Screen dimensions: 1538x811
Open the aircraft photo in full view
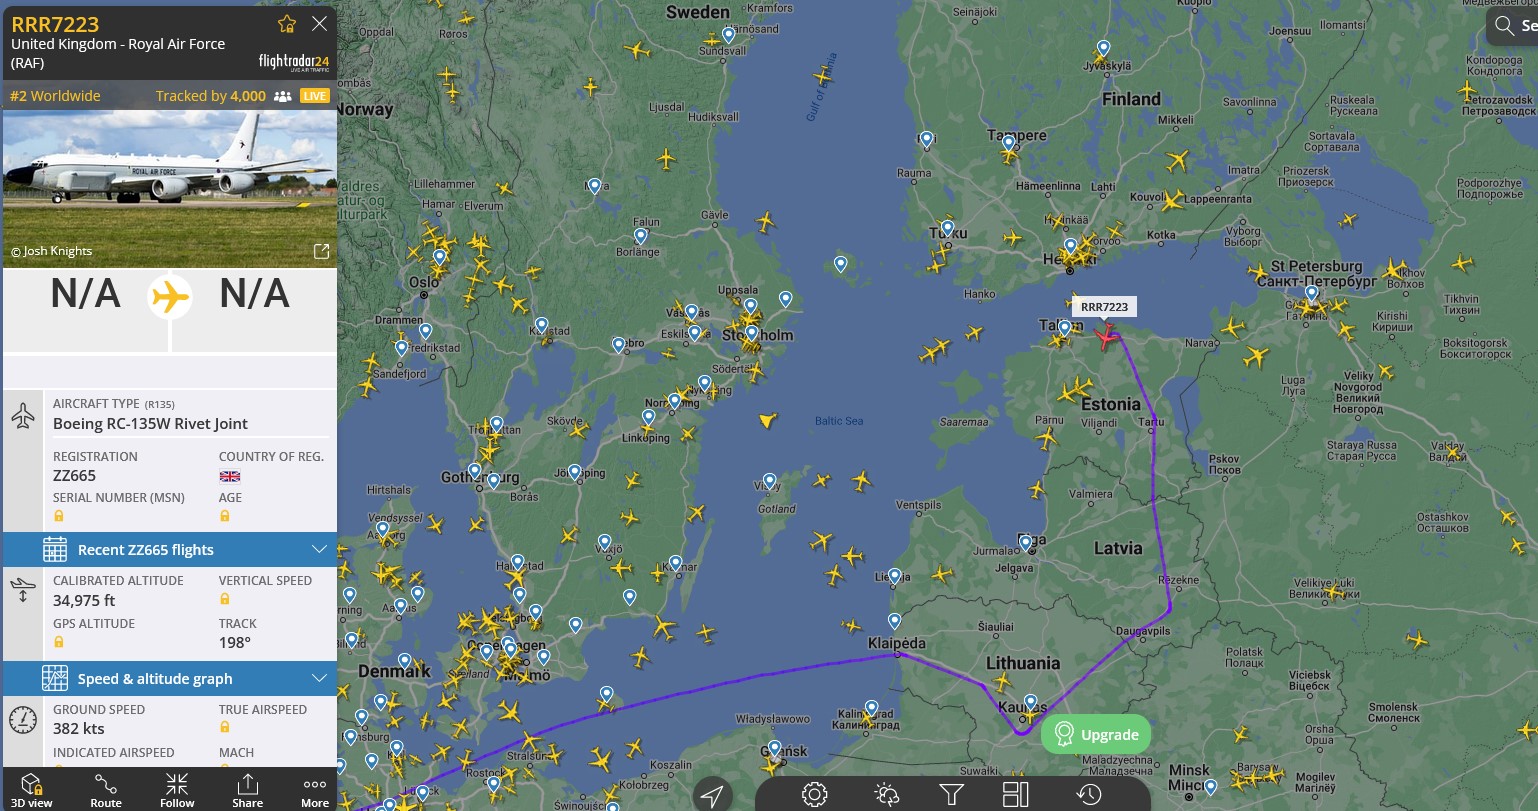click(321, 251)
